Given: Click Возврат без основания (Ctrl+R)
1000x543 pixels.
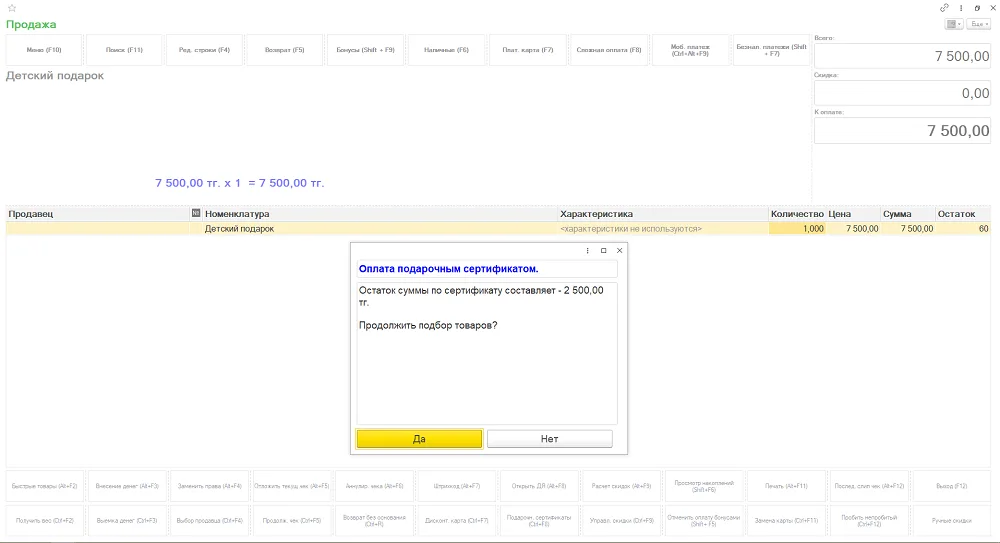Looking at the screenshot, I should coord(374,521).
